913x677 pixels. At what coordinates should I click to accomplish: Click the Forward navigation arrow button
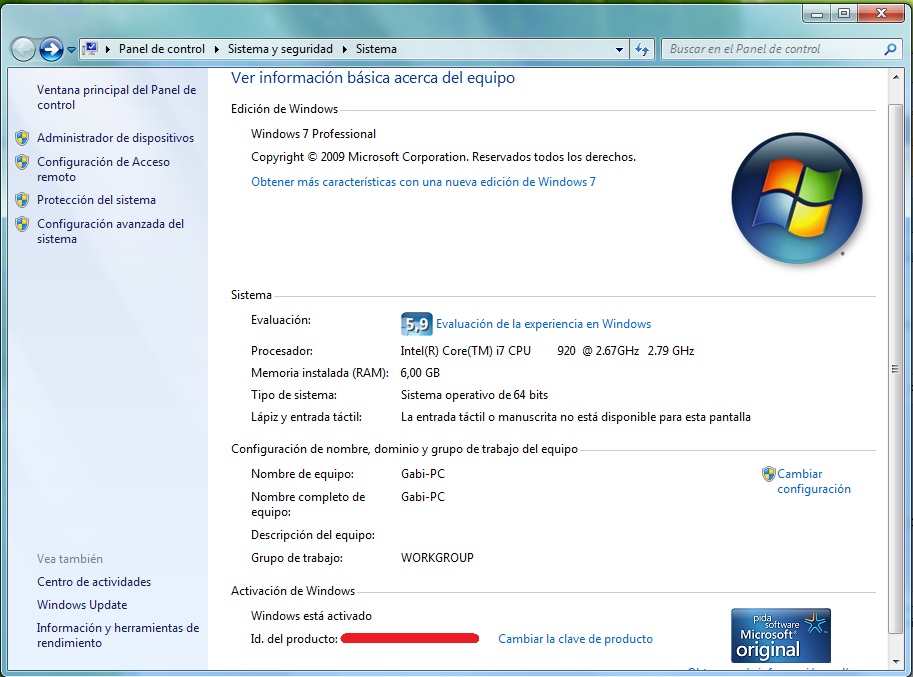[51, 49]
